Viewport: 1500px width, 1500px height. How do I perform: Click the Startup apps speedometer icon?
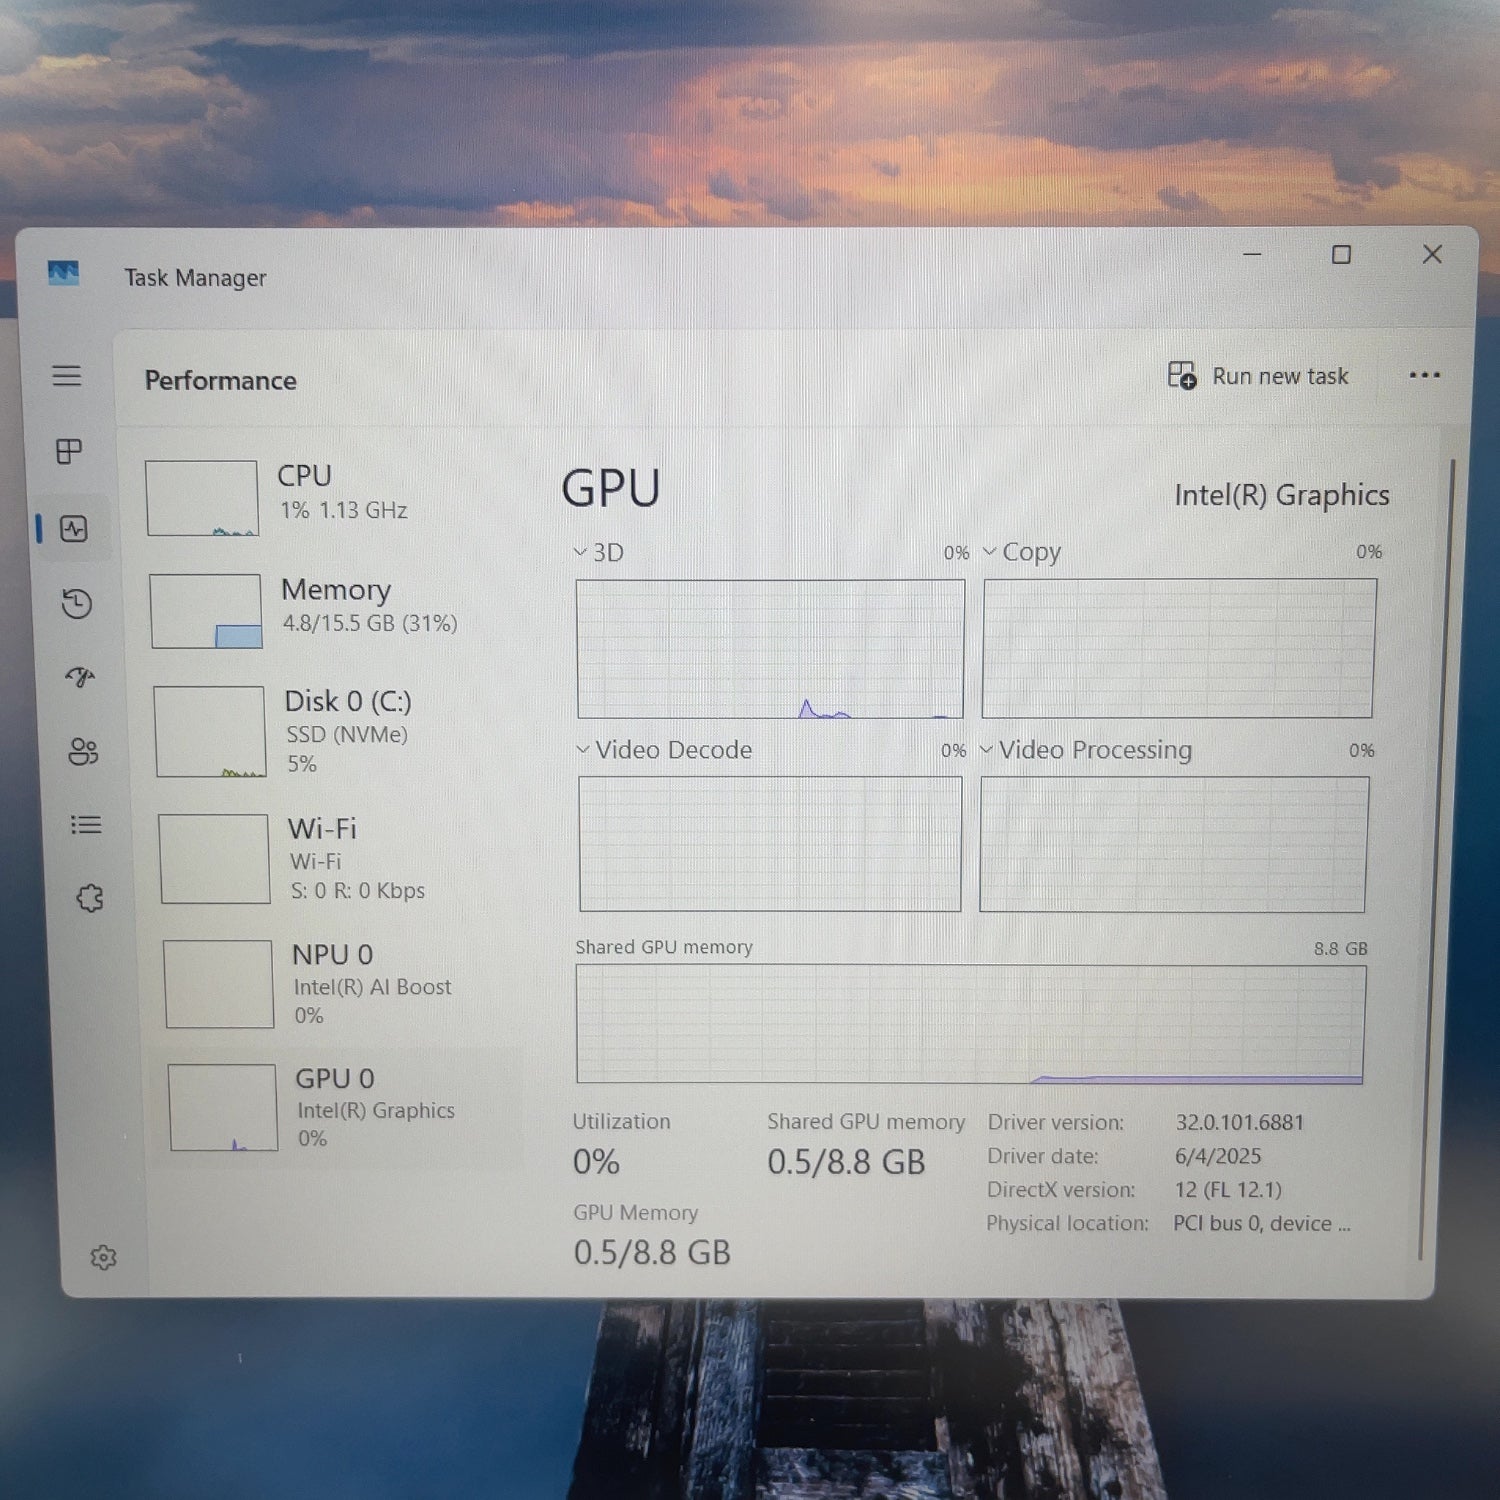(79, 678)
